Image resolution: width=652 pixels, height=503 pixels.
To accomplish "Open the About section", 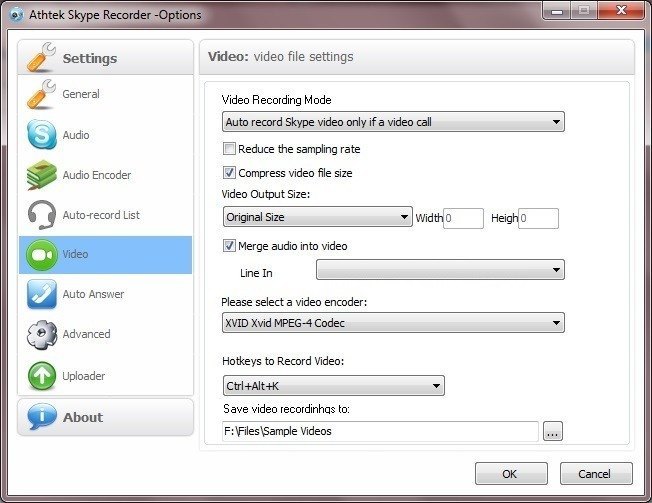I will pos(106,417).
